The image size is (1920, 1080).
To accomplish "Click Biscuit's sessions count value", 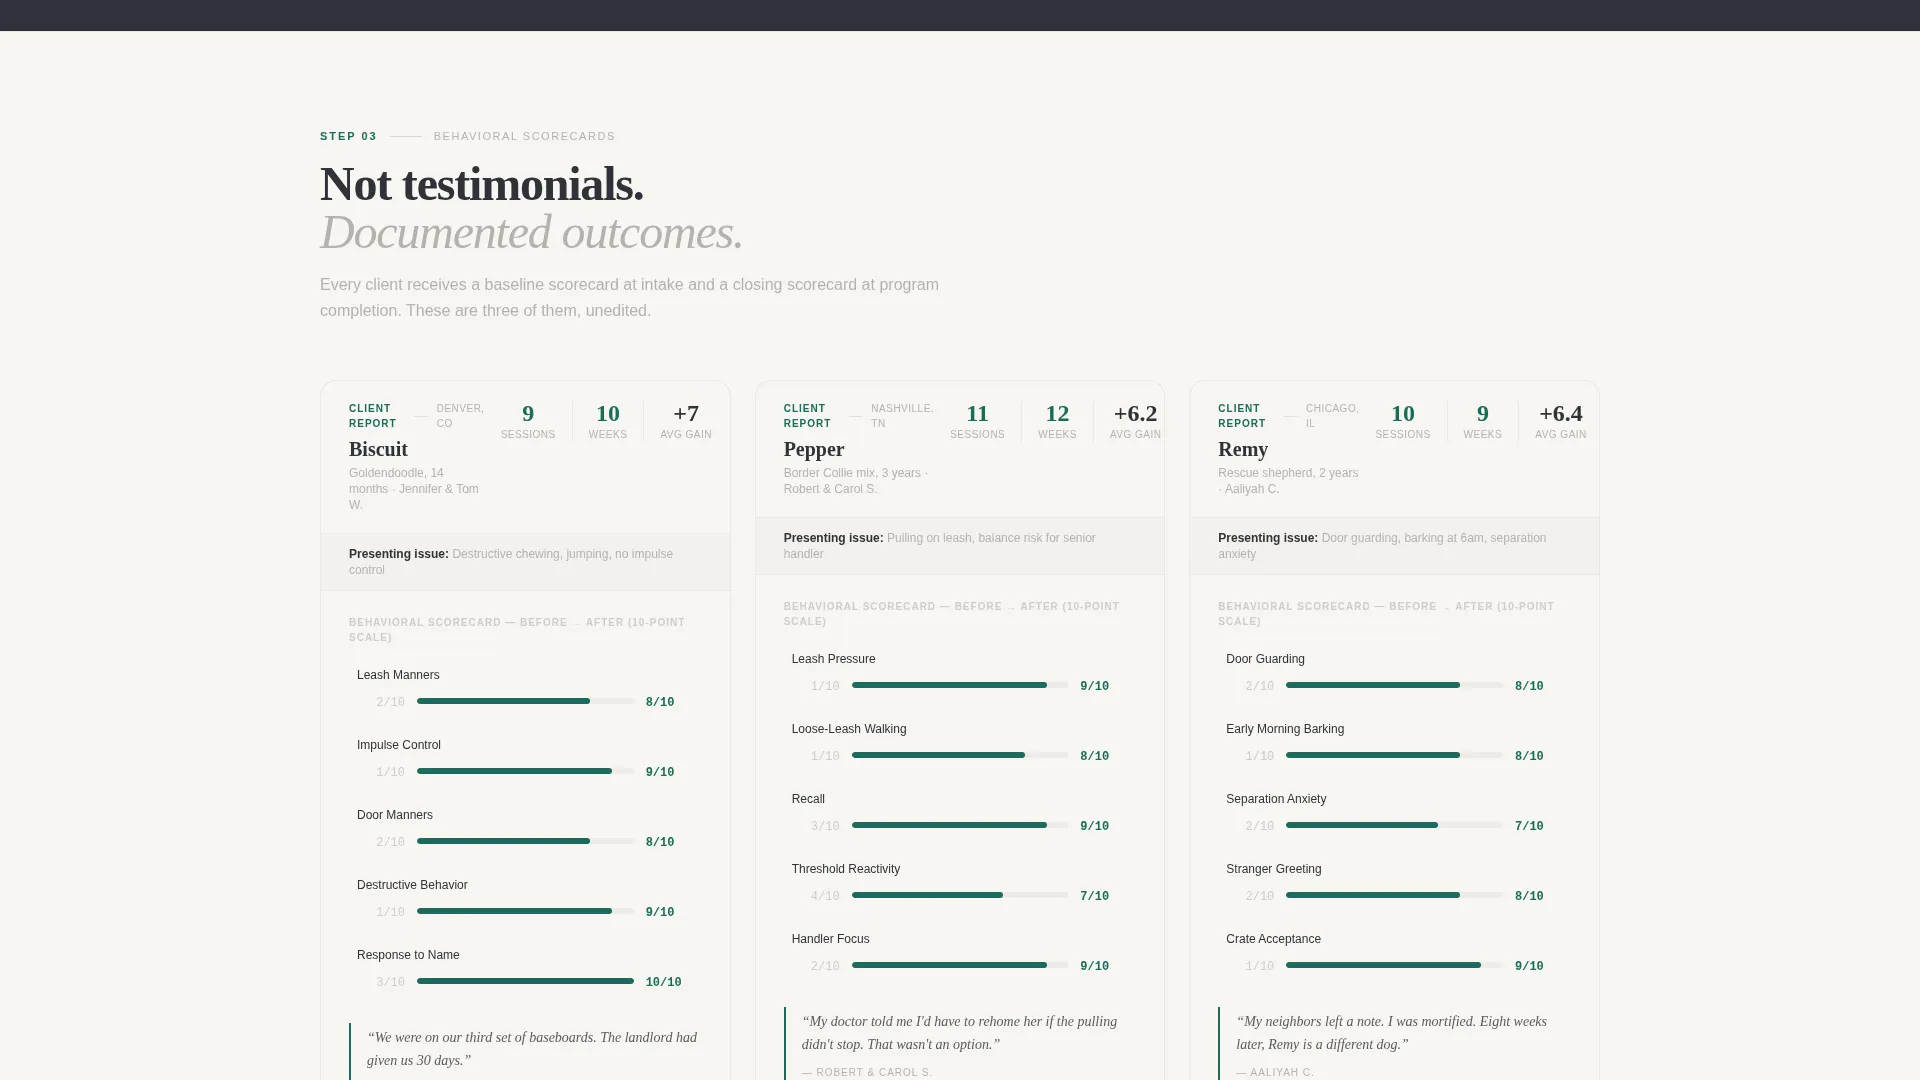I will tap(528, 413).
